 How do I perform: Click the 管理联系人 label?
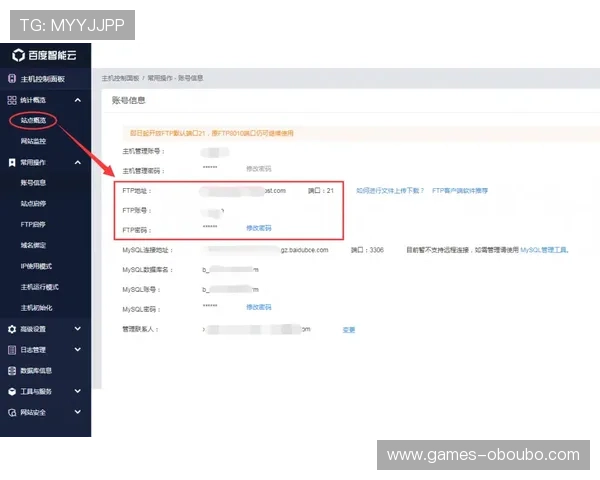(140, 329)
